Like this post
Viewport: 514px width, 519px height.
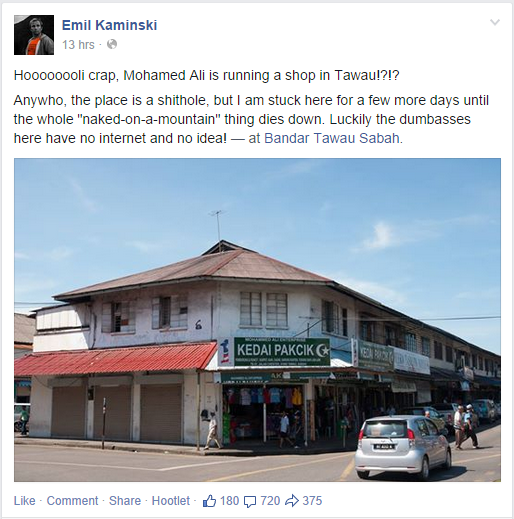tap(24, 501)
